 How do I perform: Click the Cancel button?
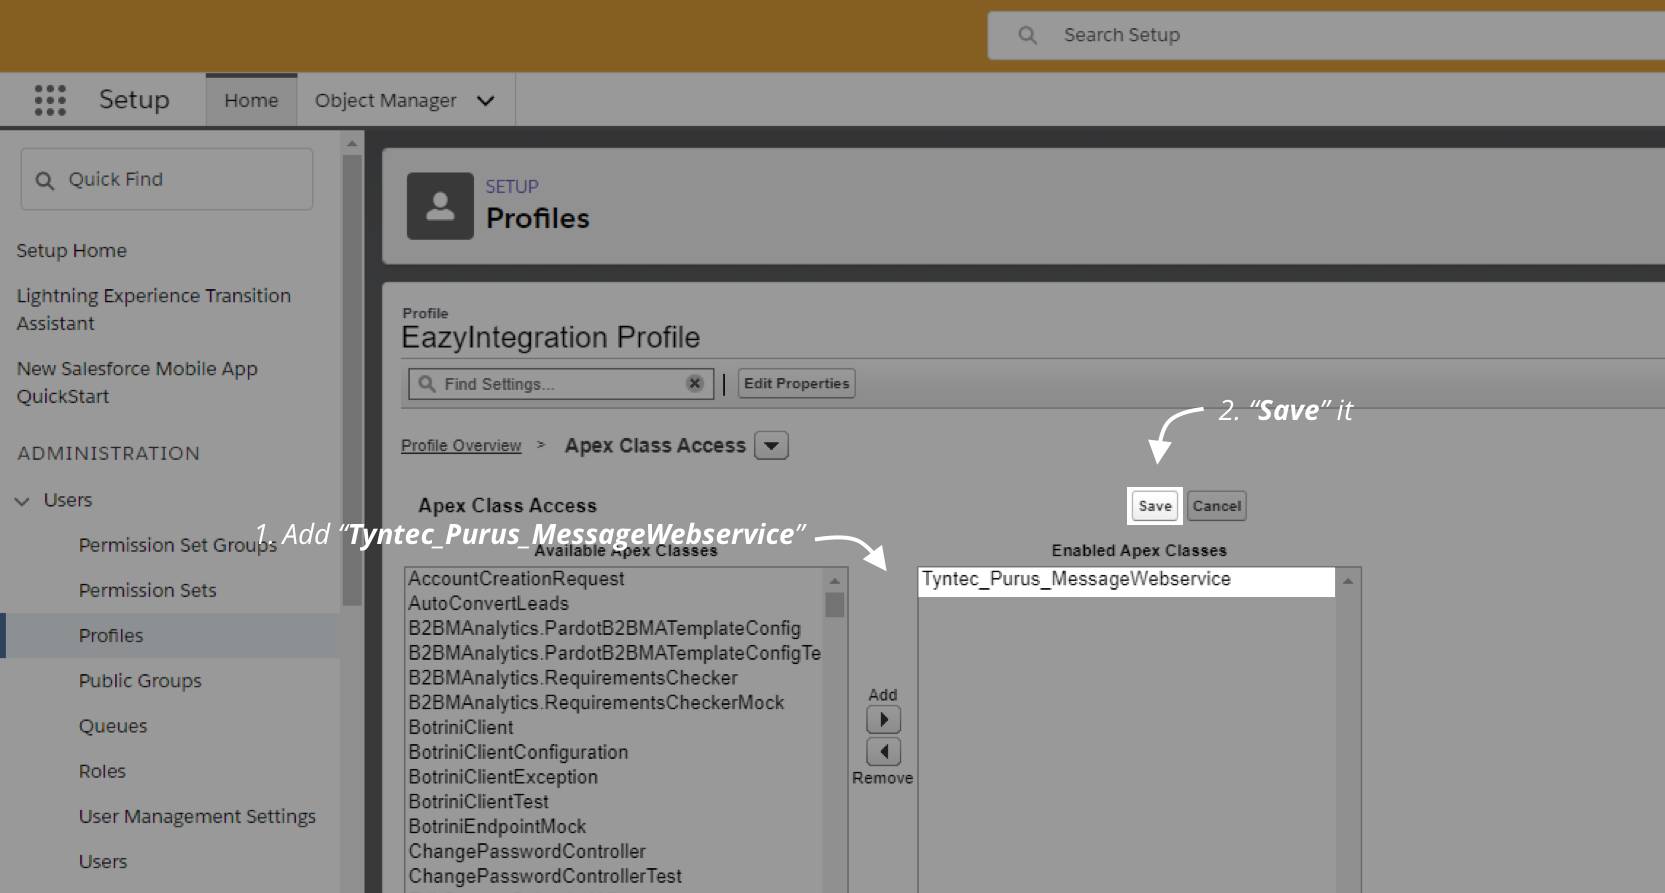(x=1217, y=506)
